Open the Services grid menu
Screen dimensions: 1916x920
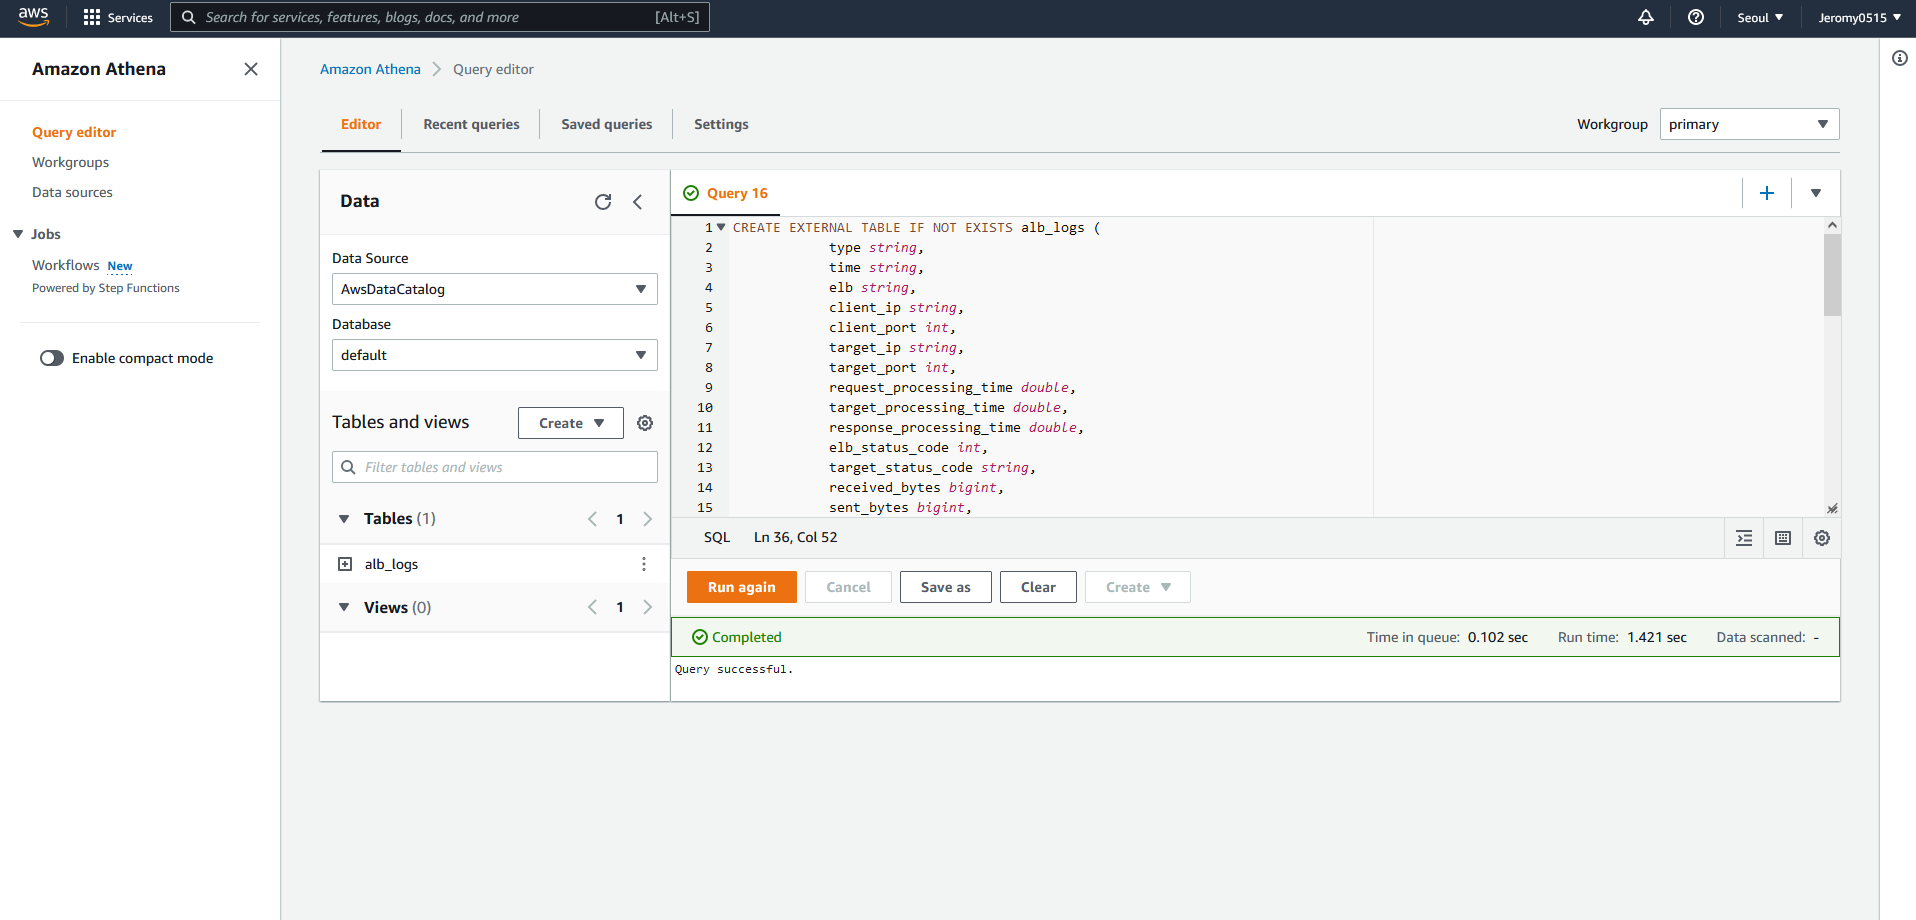tap(118, 18)
